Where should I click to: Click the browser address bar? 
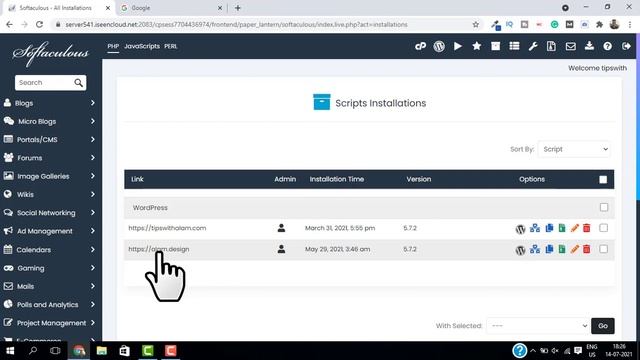coord(265,24)
